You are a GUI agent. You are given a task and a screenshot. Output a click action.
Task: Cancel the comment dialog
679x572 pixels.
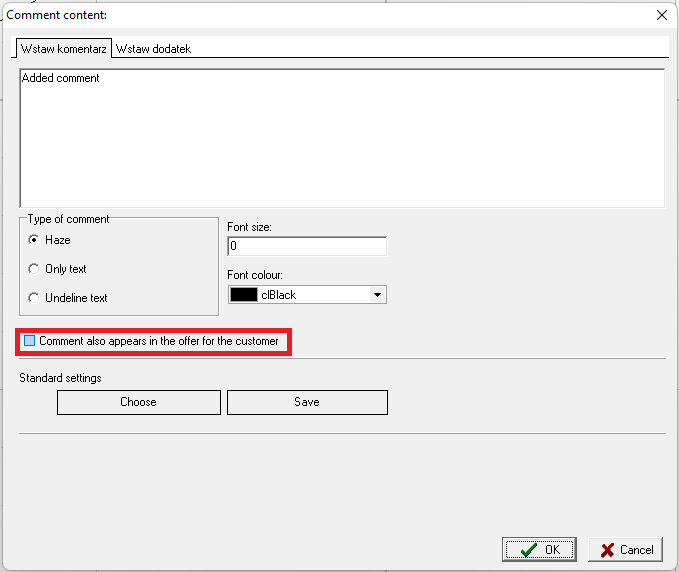[626, 550]
